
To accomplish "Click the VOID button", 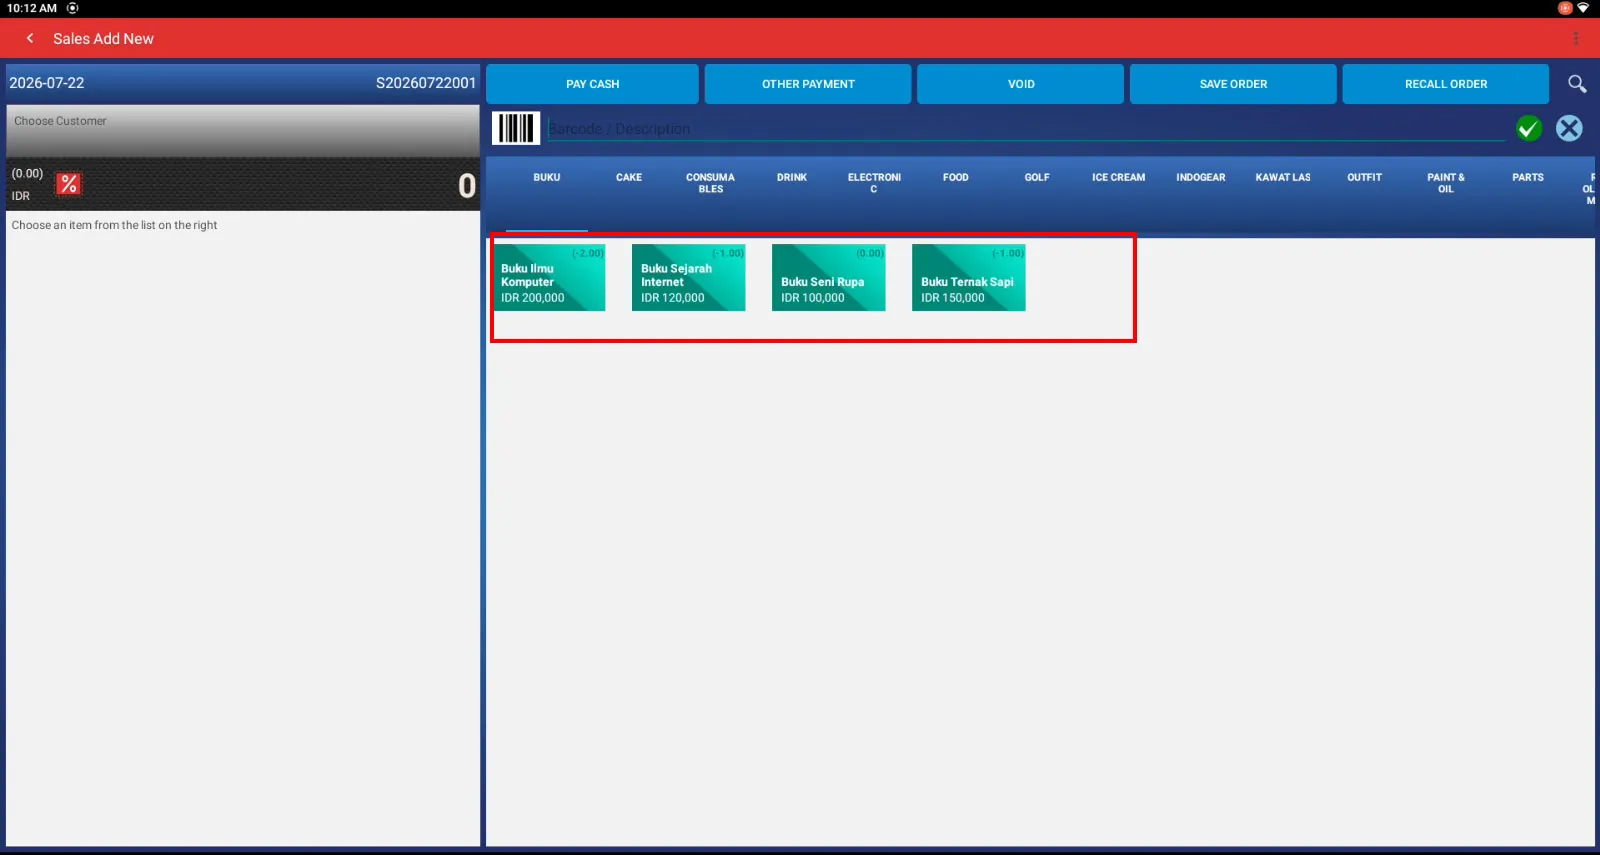I will [1021, 84].
